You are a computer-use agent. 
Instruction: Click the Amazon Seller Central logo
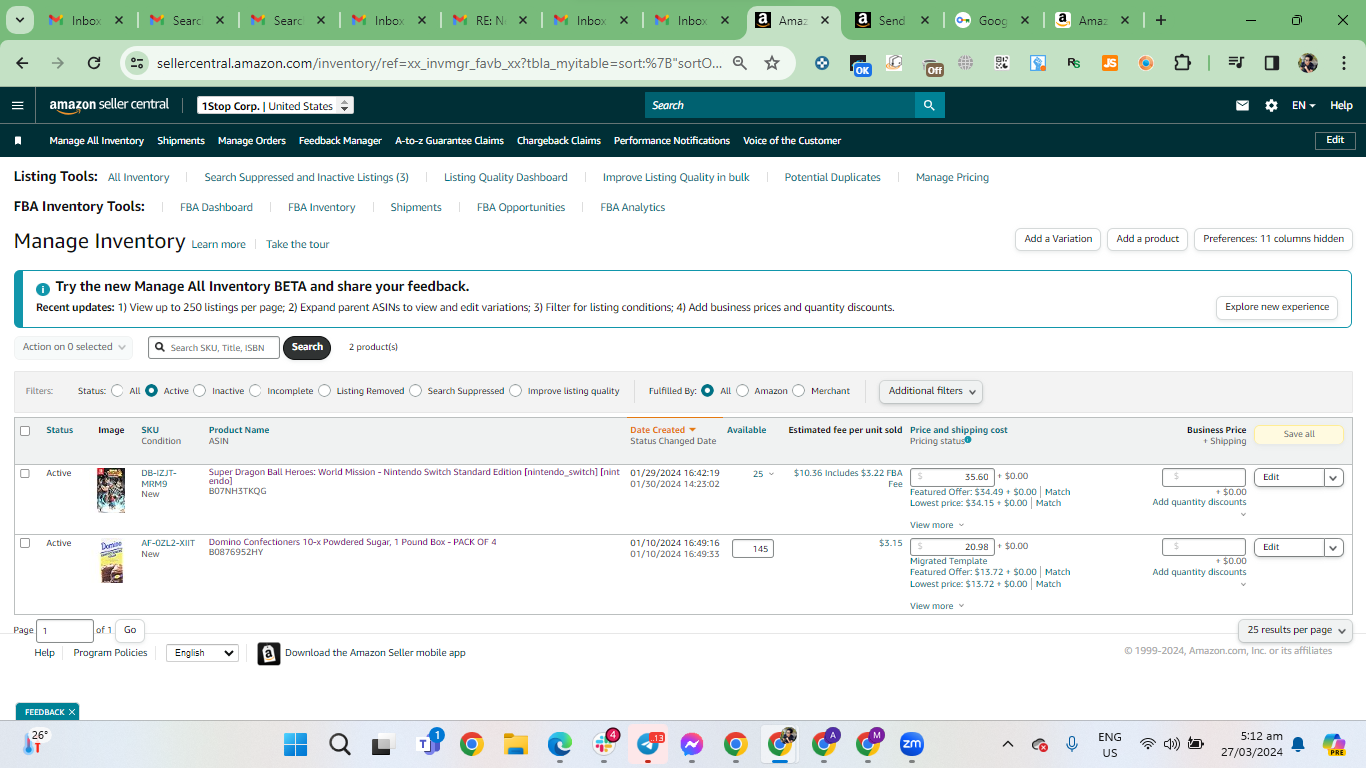tap(109, 105)
